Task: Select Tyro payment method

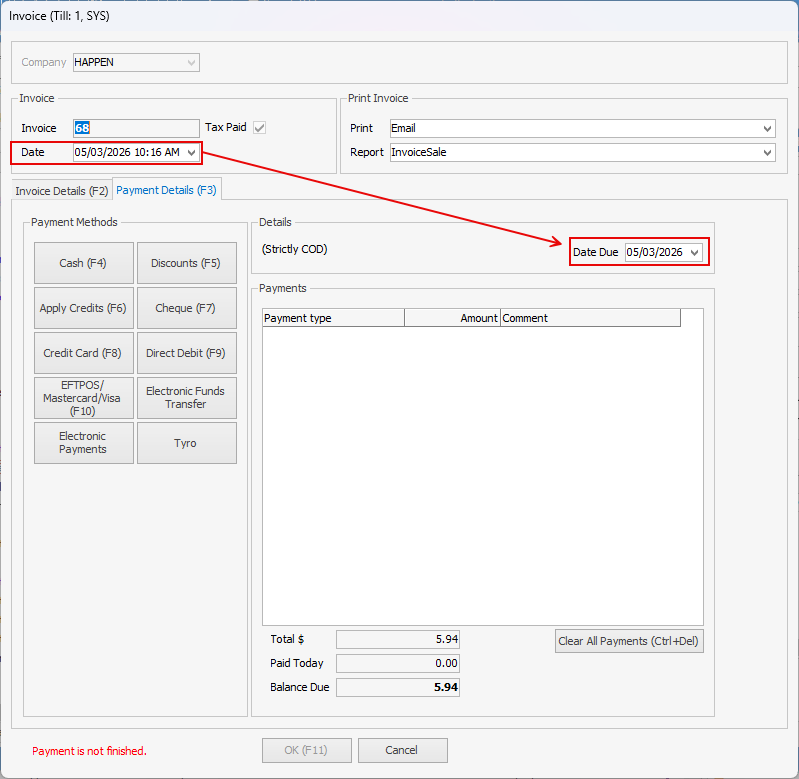Action: [187, 443]
